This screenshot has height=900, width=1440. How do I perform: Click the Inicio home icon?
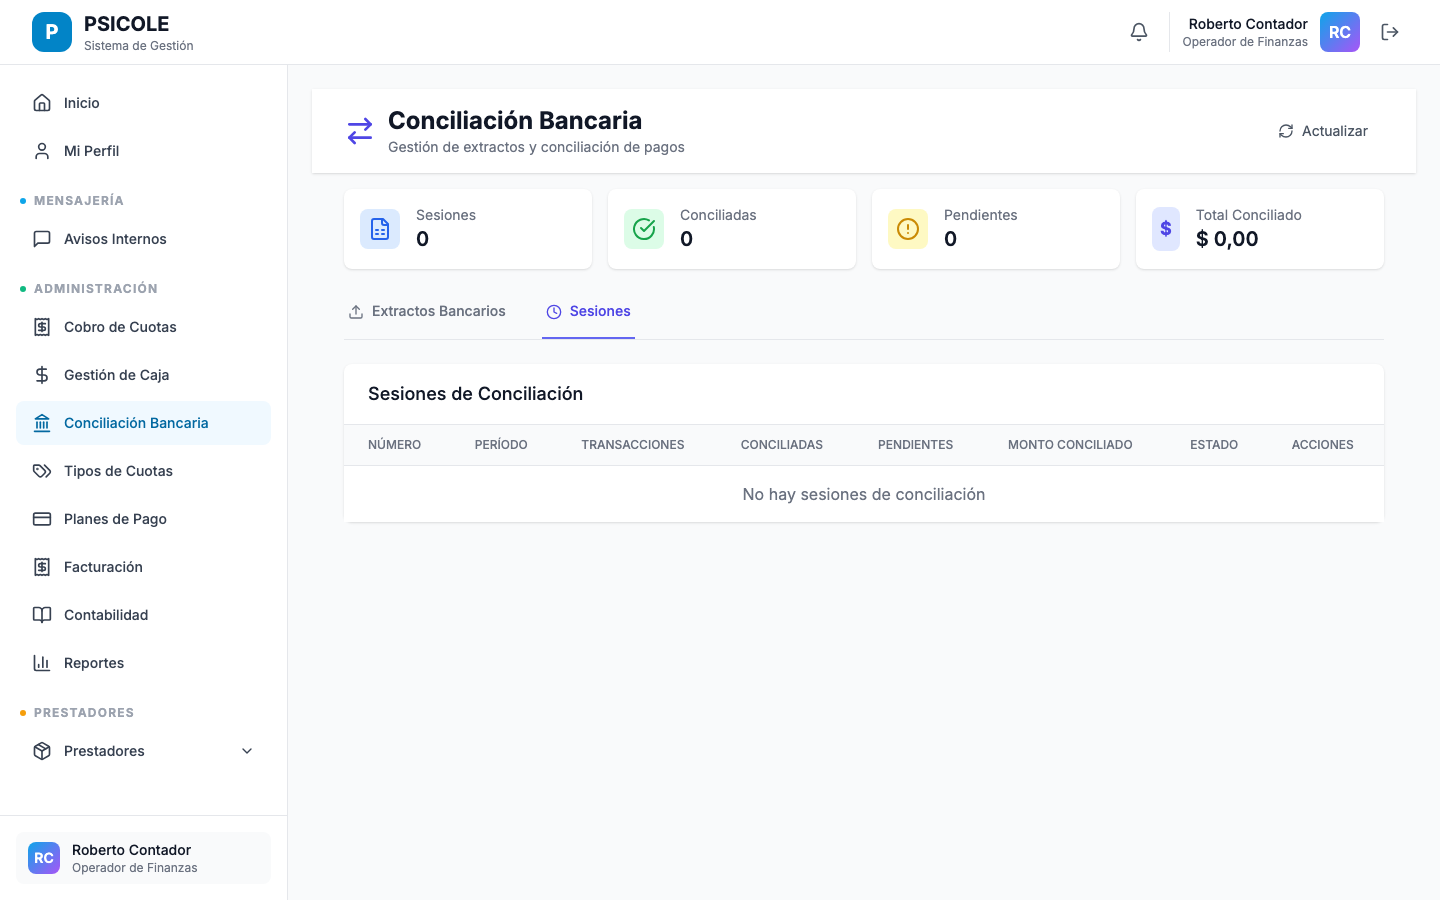point(42,103)
